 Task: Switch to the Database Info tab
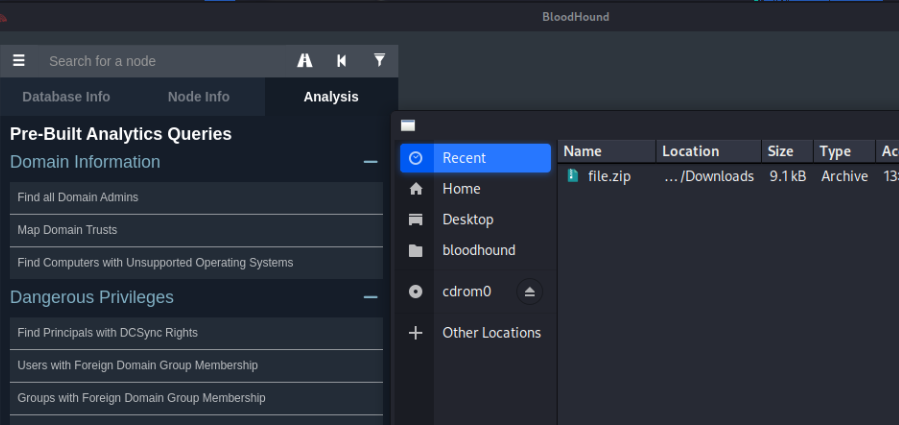click(x=66, y=97)
